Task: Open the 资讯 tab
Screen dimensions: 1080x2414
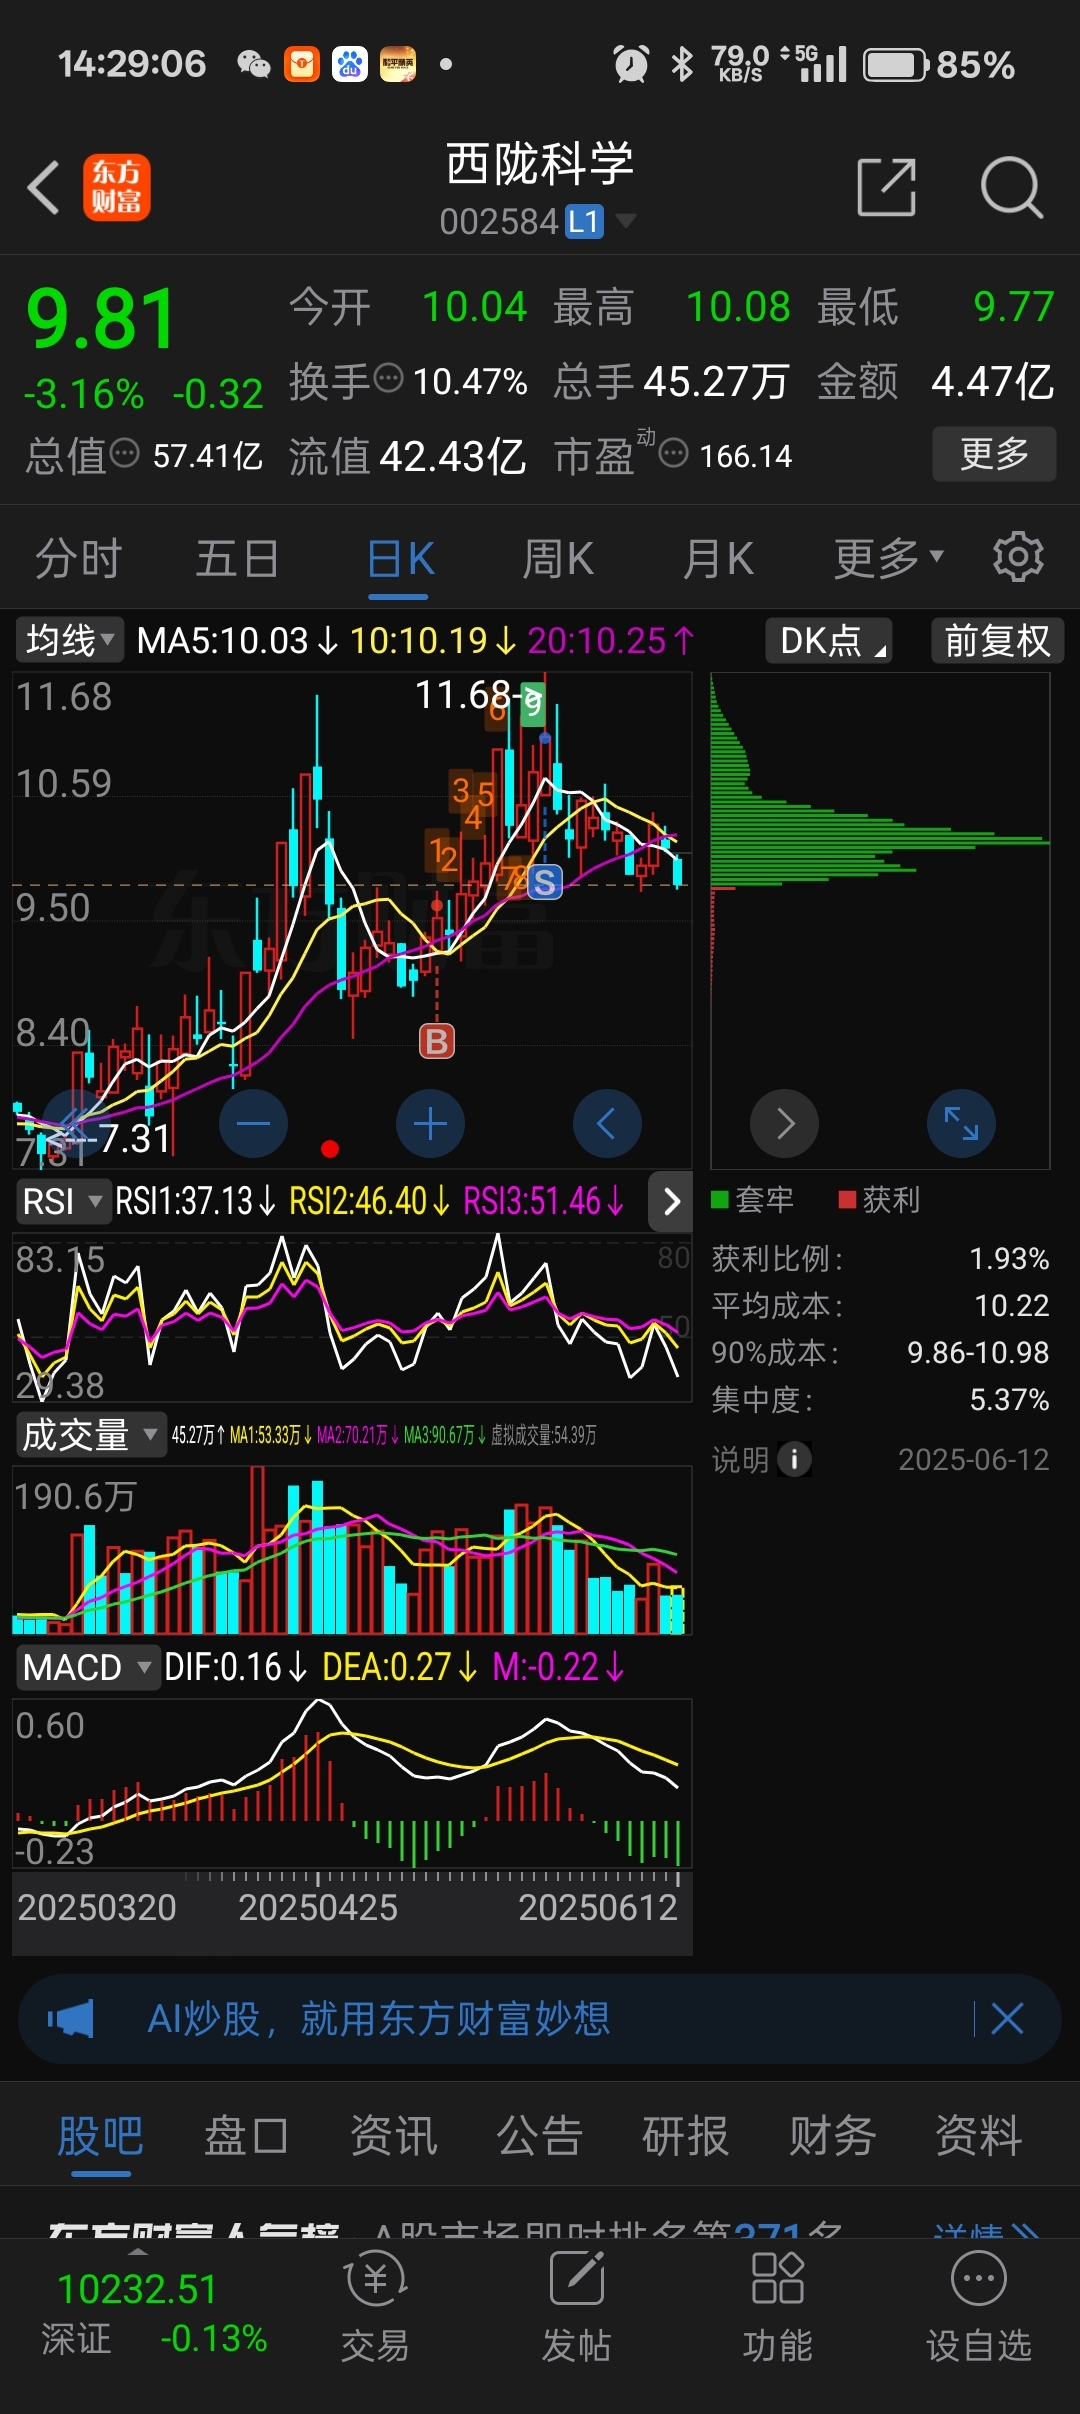Action: (x=393, y=2137)
